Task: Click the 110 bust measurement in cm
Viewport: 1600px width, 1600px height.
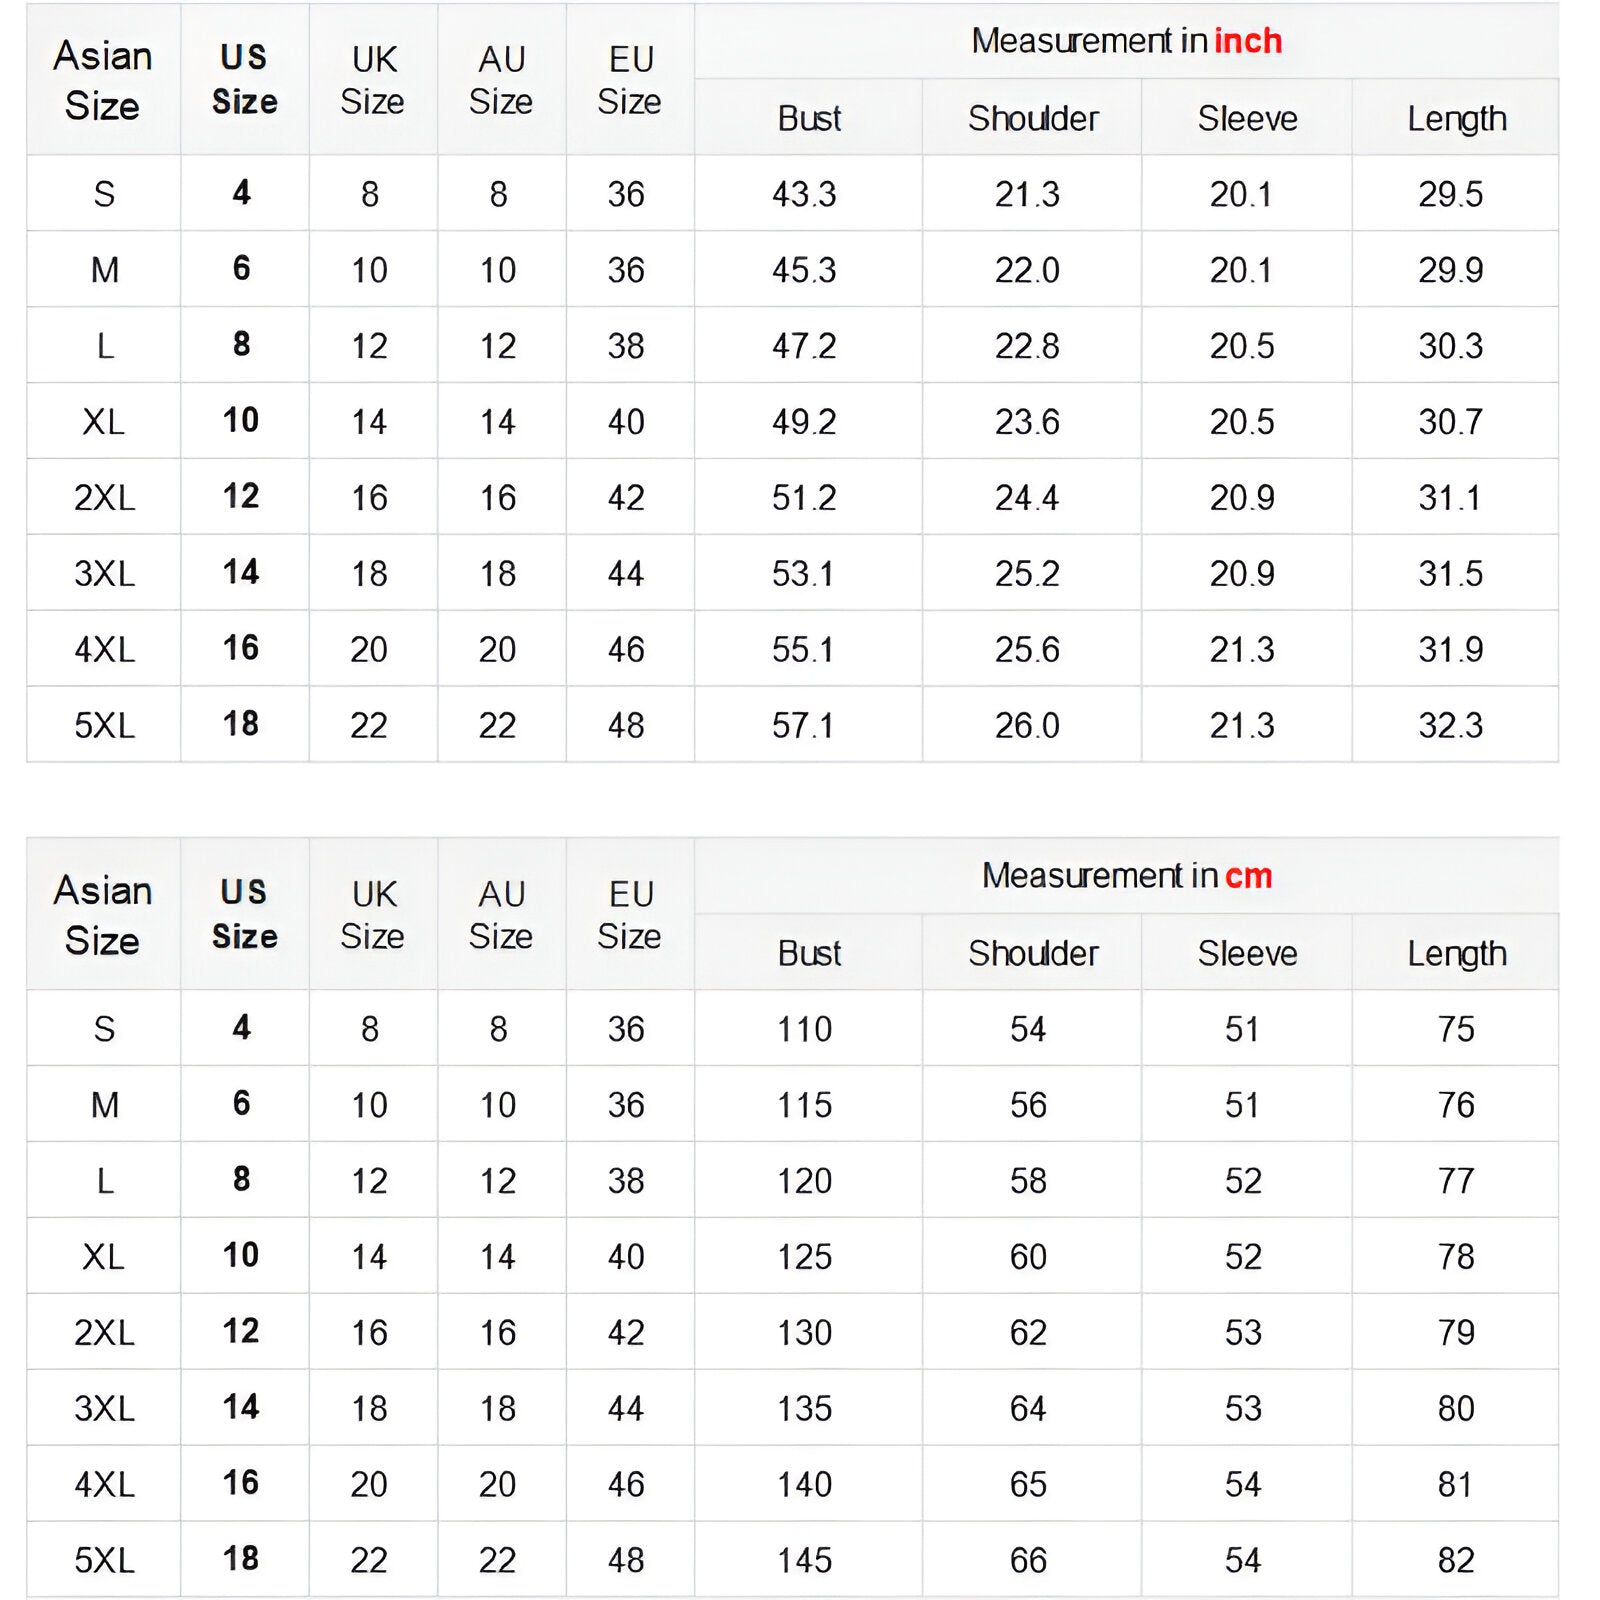Action: (804, 1029)
